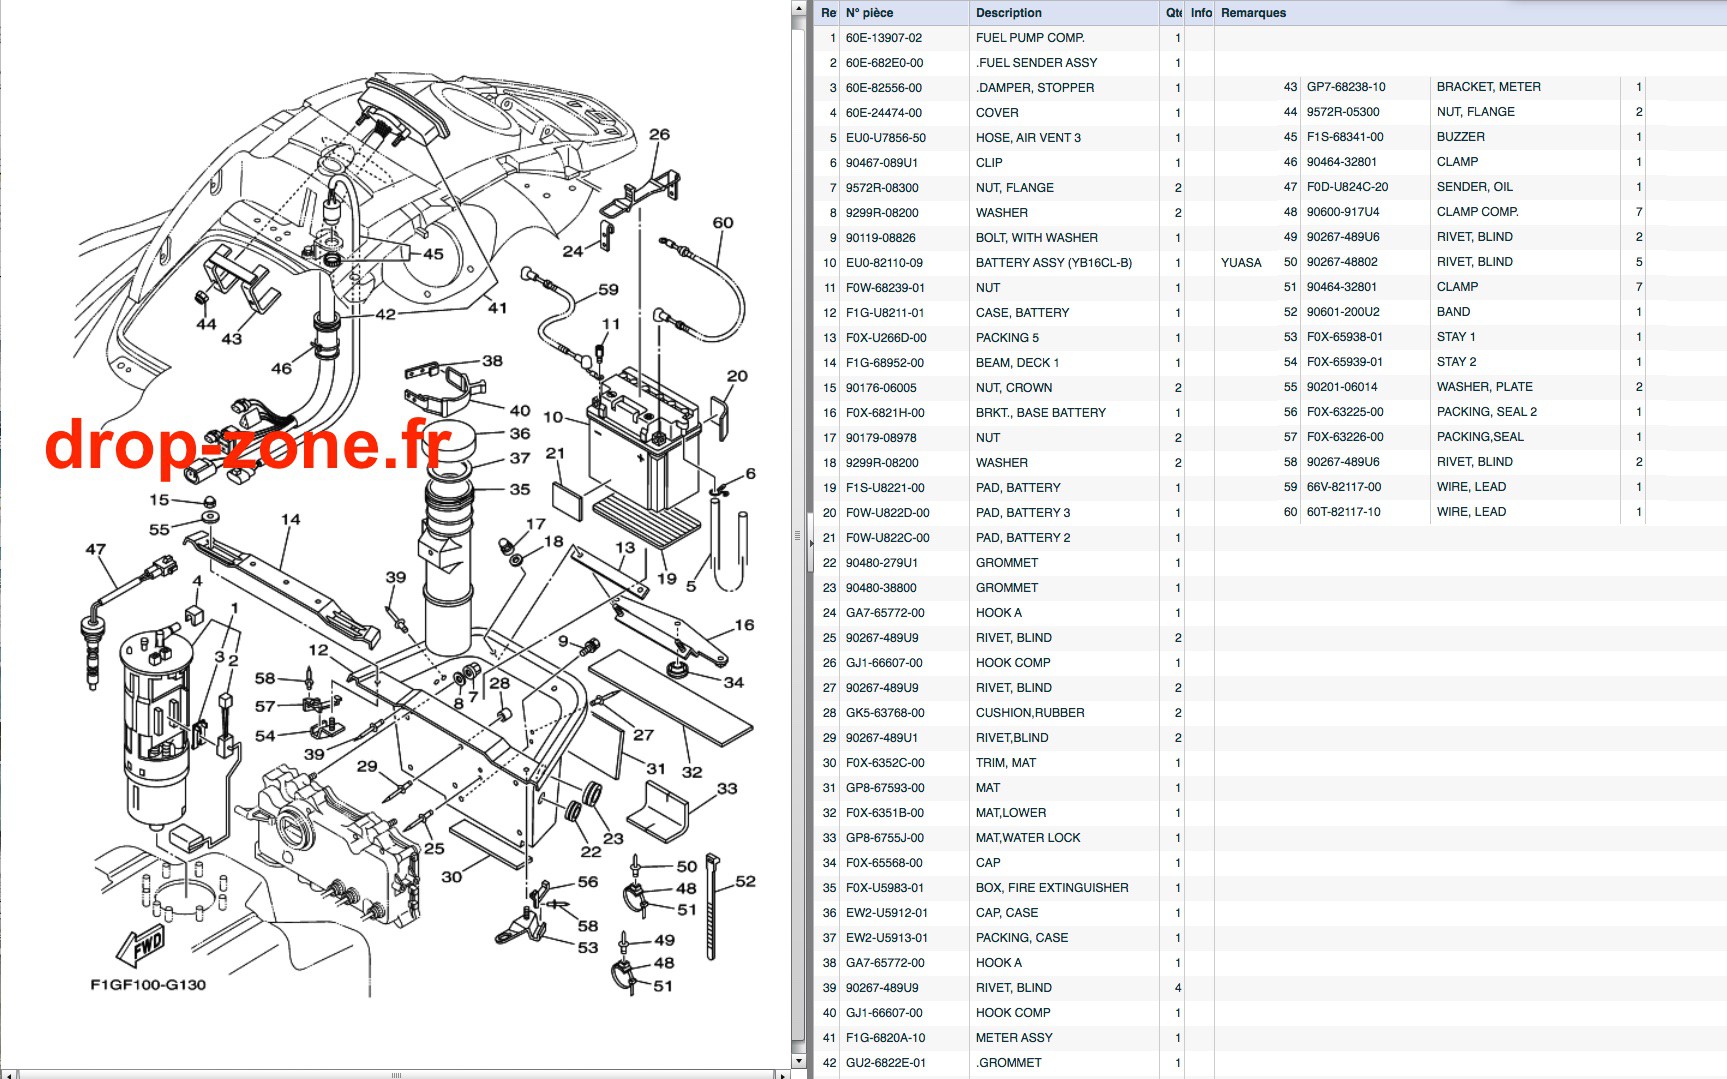Click callout number 26 in diagram
Screen dimensions: 1727x1079
pyautogui.click(x=660, y=134)
